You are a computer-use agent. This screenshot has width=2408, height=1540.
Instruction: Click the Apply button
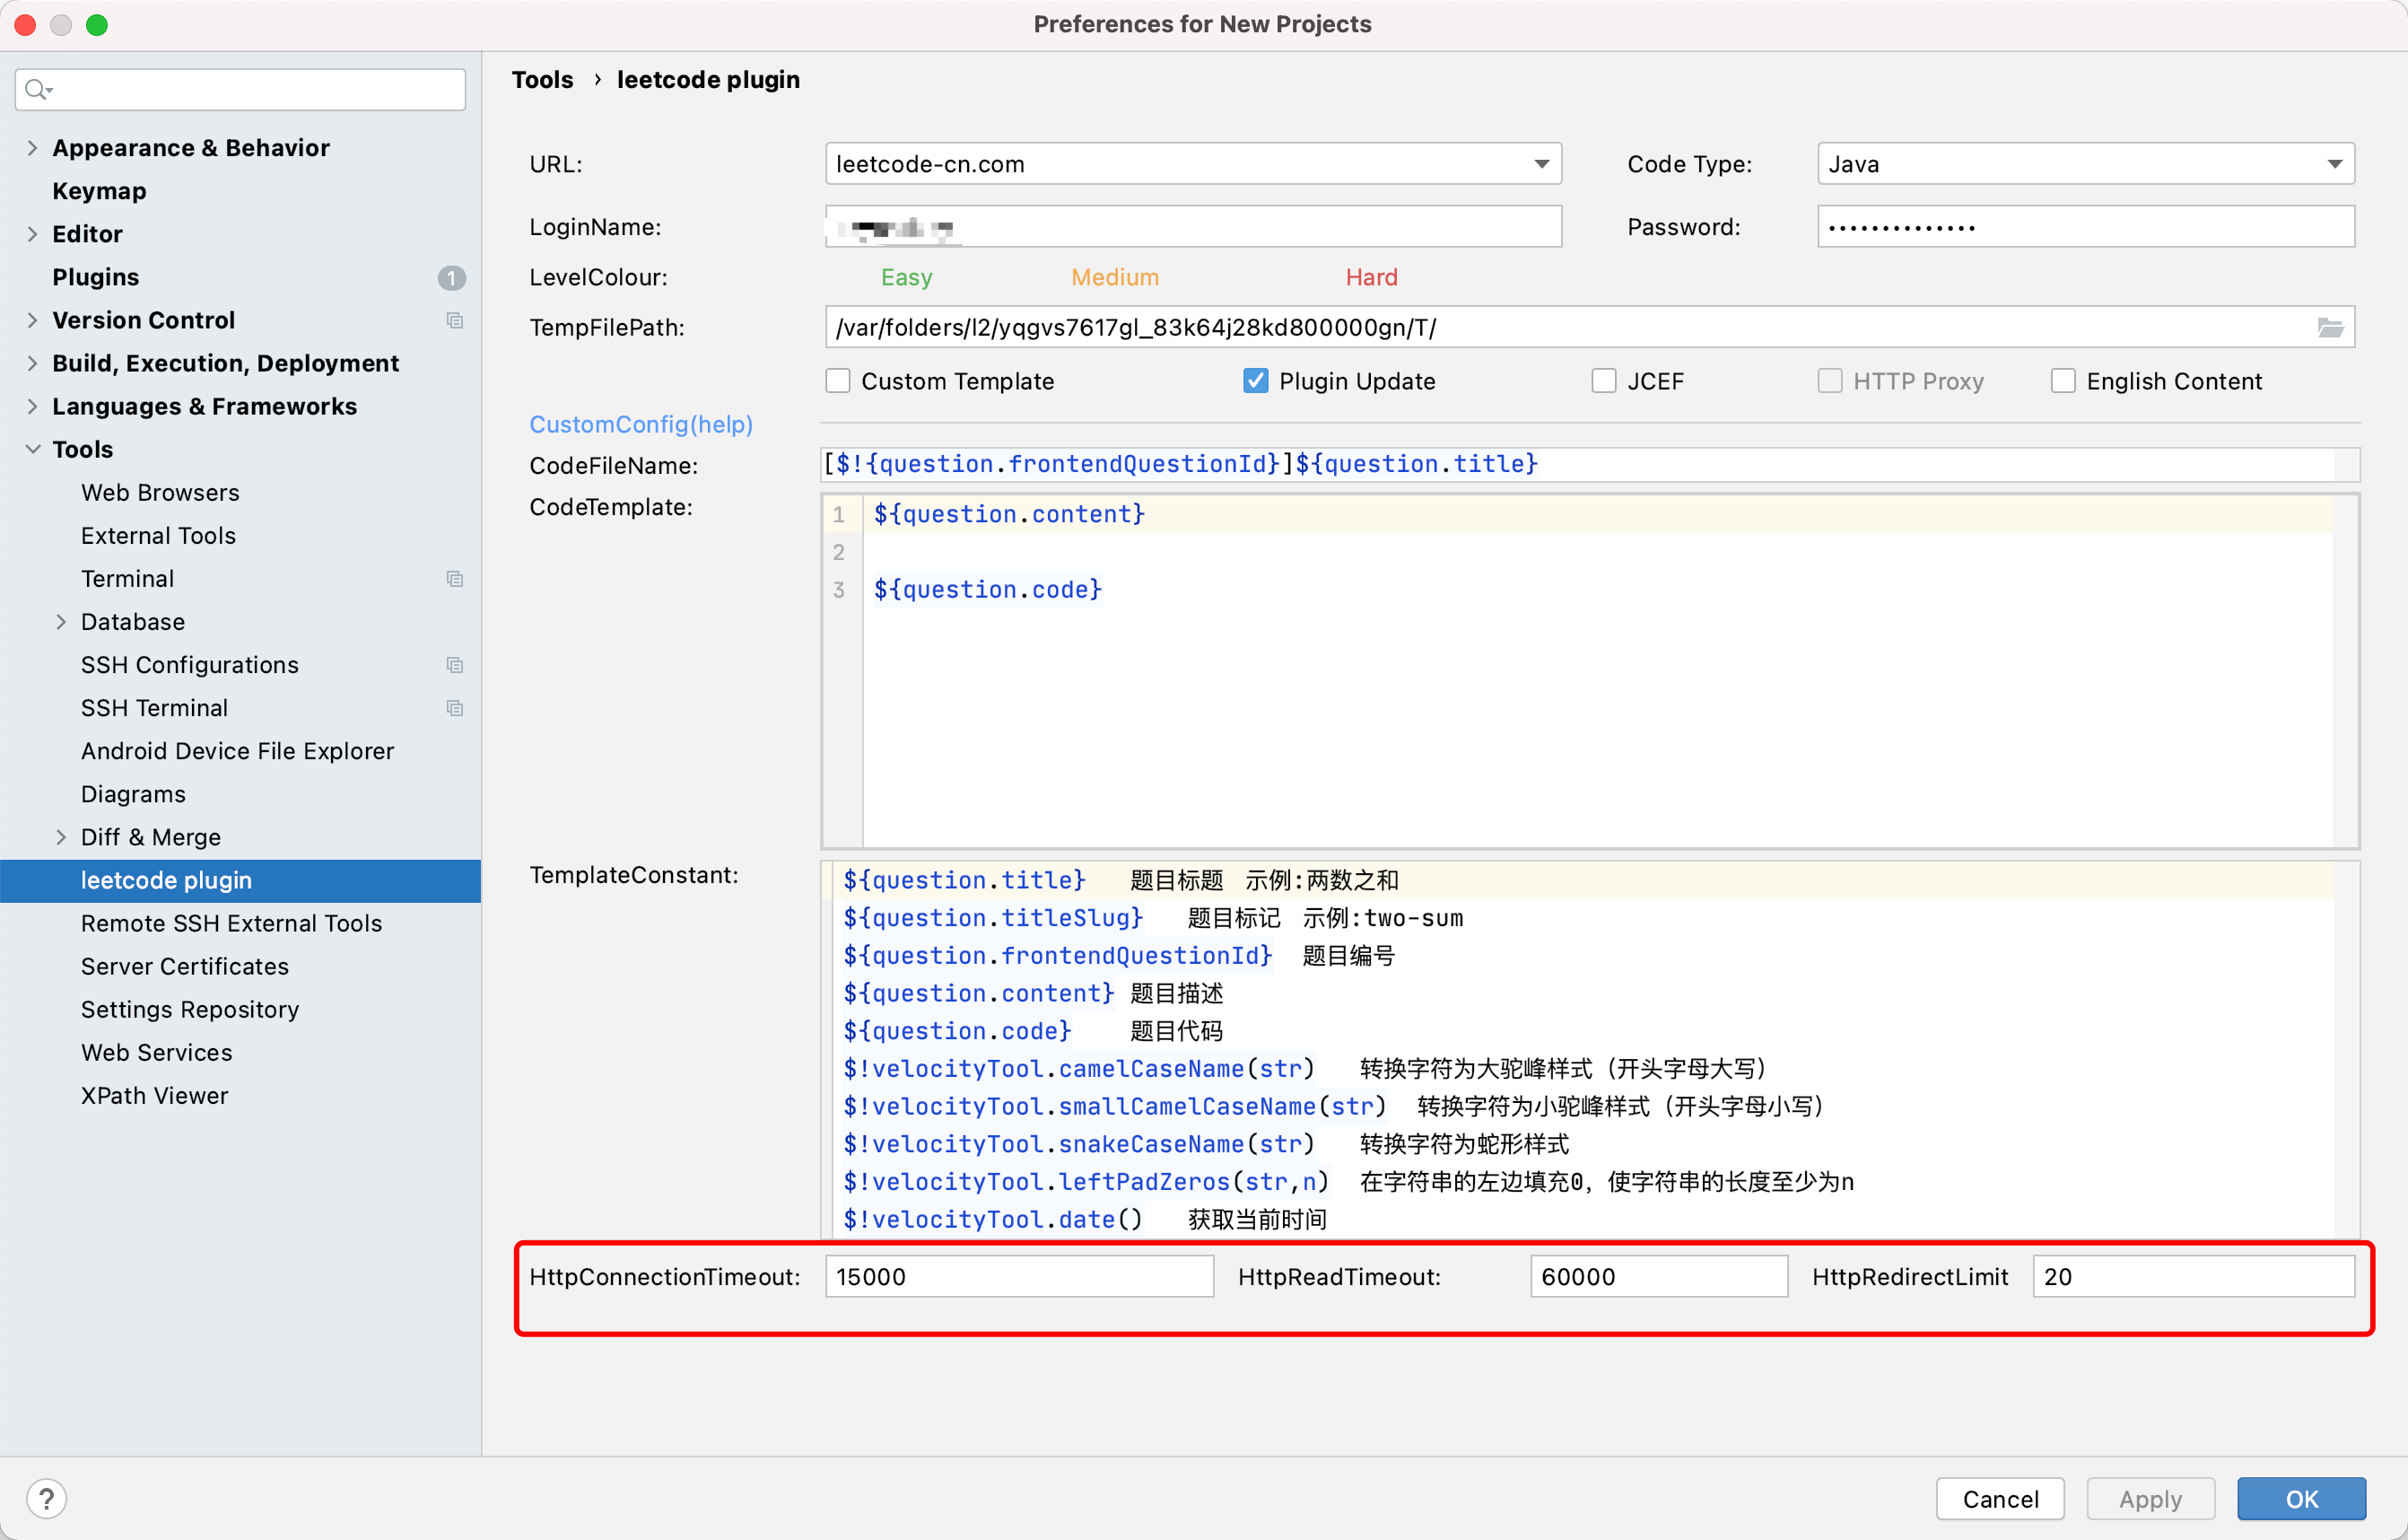point(2150,1498)
